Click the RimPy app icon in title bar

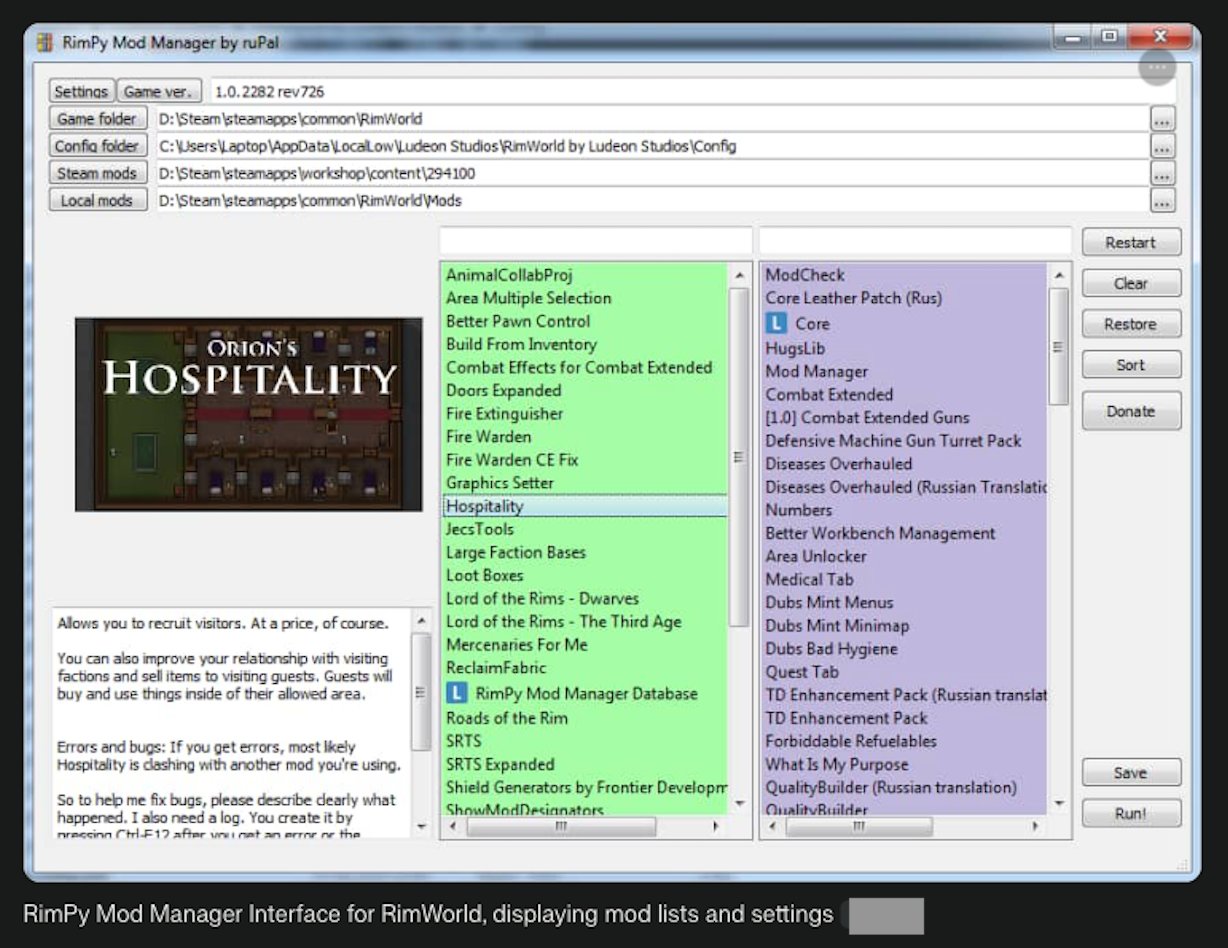44,43
